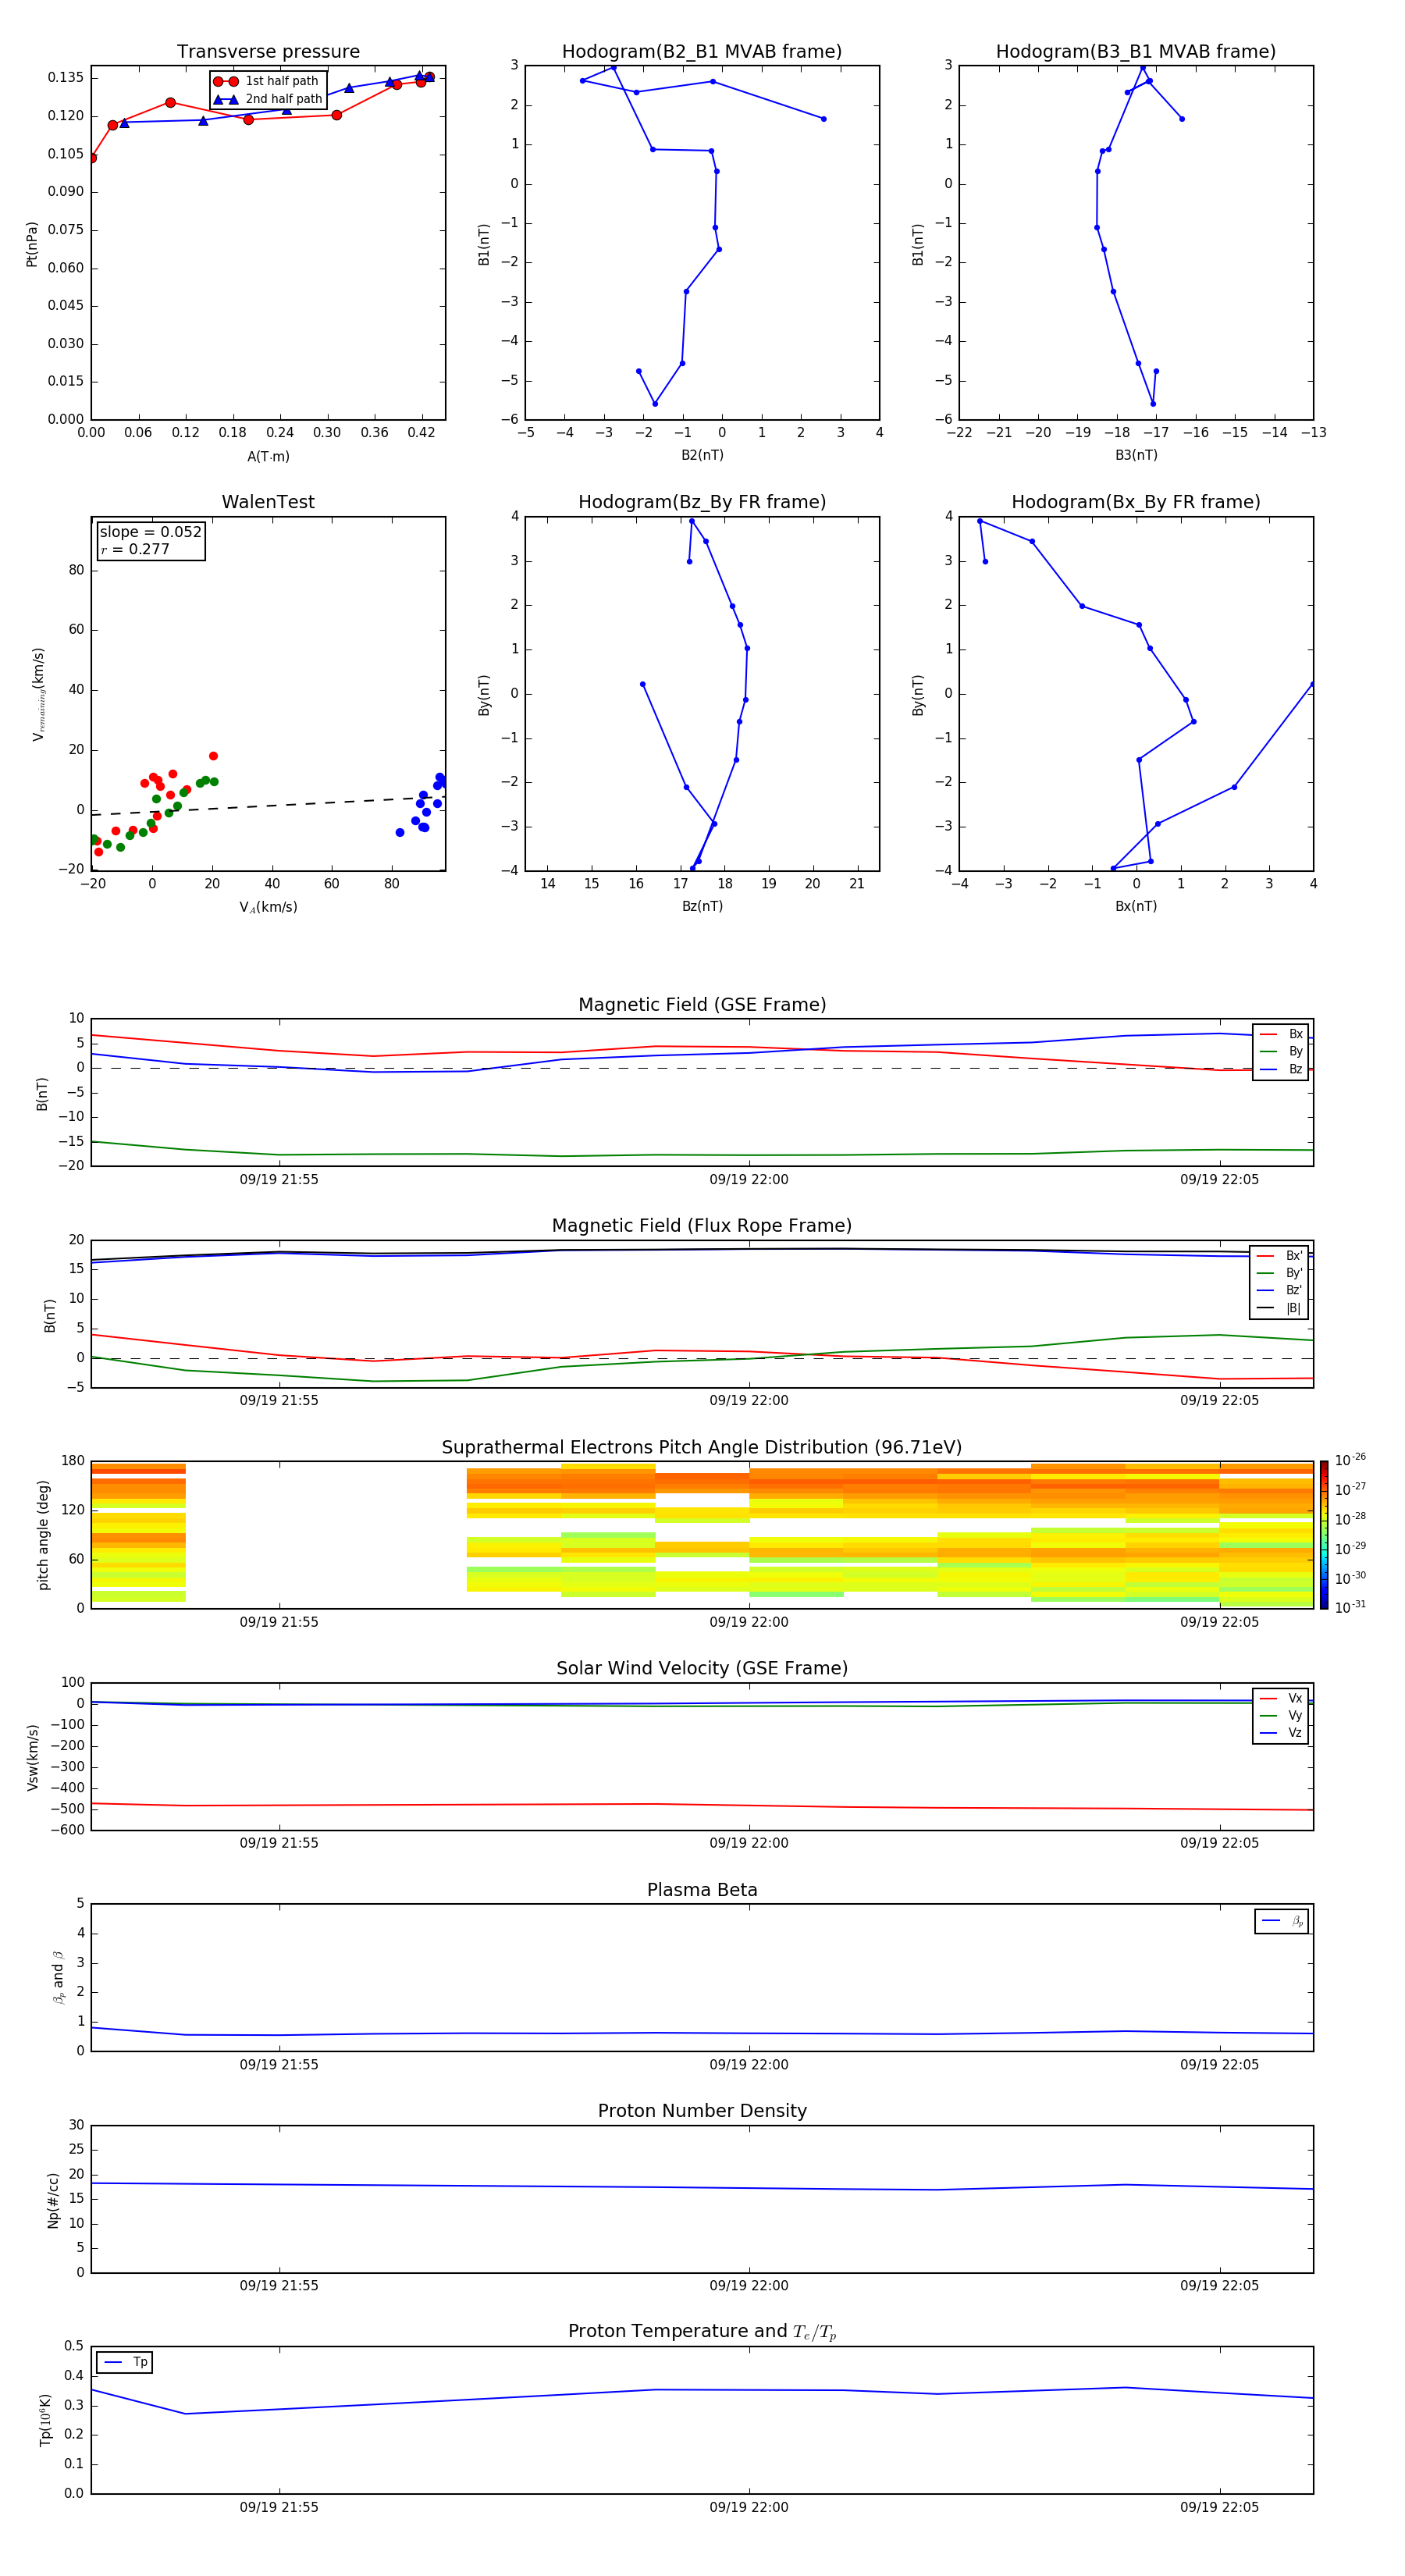Click 'Proton Temperature and Te/Tp' title
This screenshot has height=2576, width=1405.
[702, 2332]
